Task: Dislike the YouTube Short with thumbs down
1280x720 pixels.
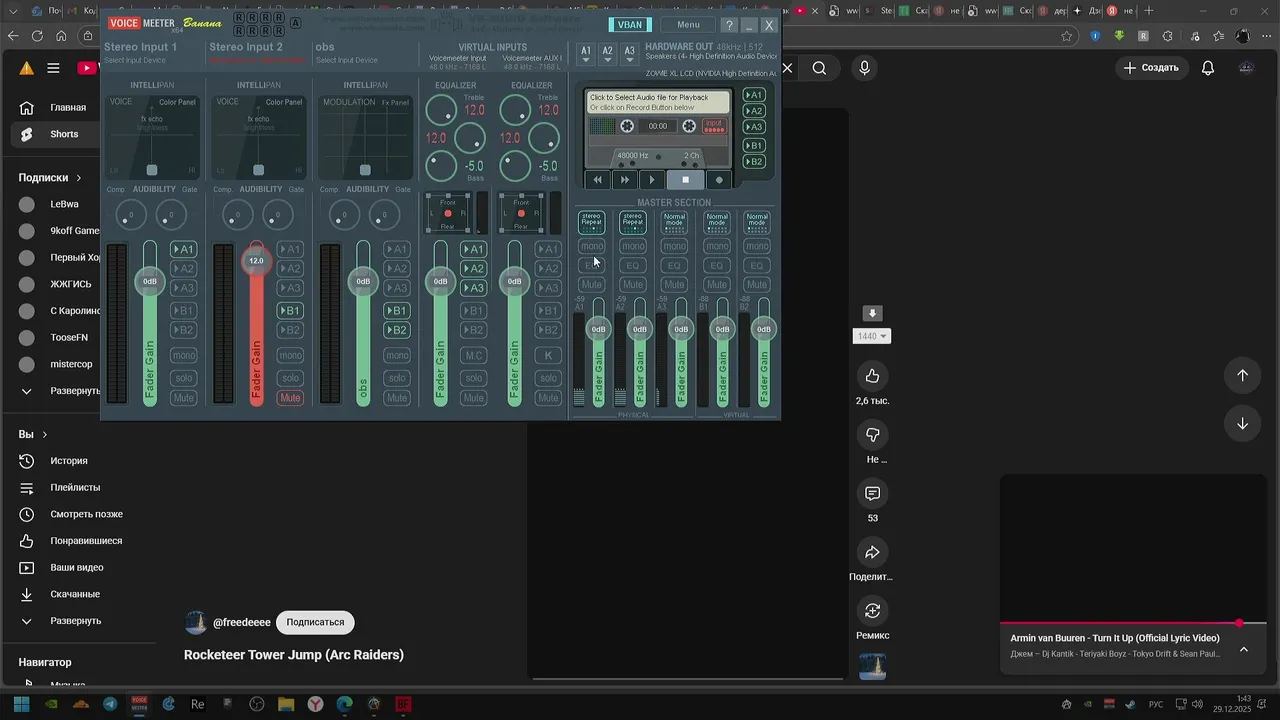Action: (873, 435)
